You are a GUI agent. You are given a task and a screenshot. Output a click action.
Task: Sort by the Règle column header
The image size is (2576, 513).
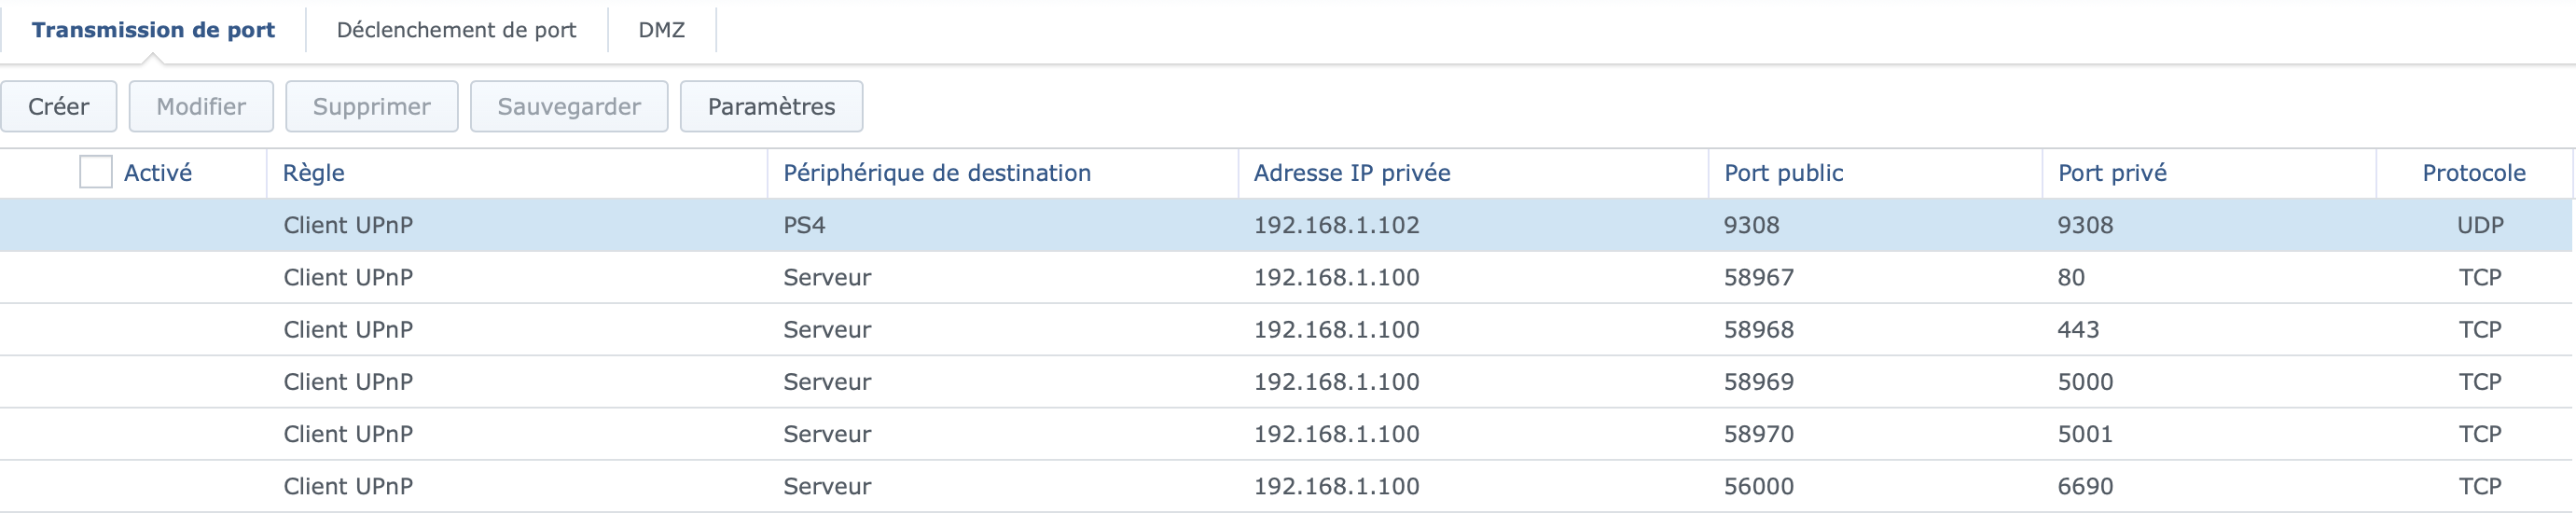pos(314,173)
